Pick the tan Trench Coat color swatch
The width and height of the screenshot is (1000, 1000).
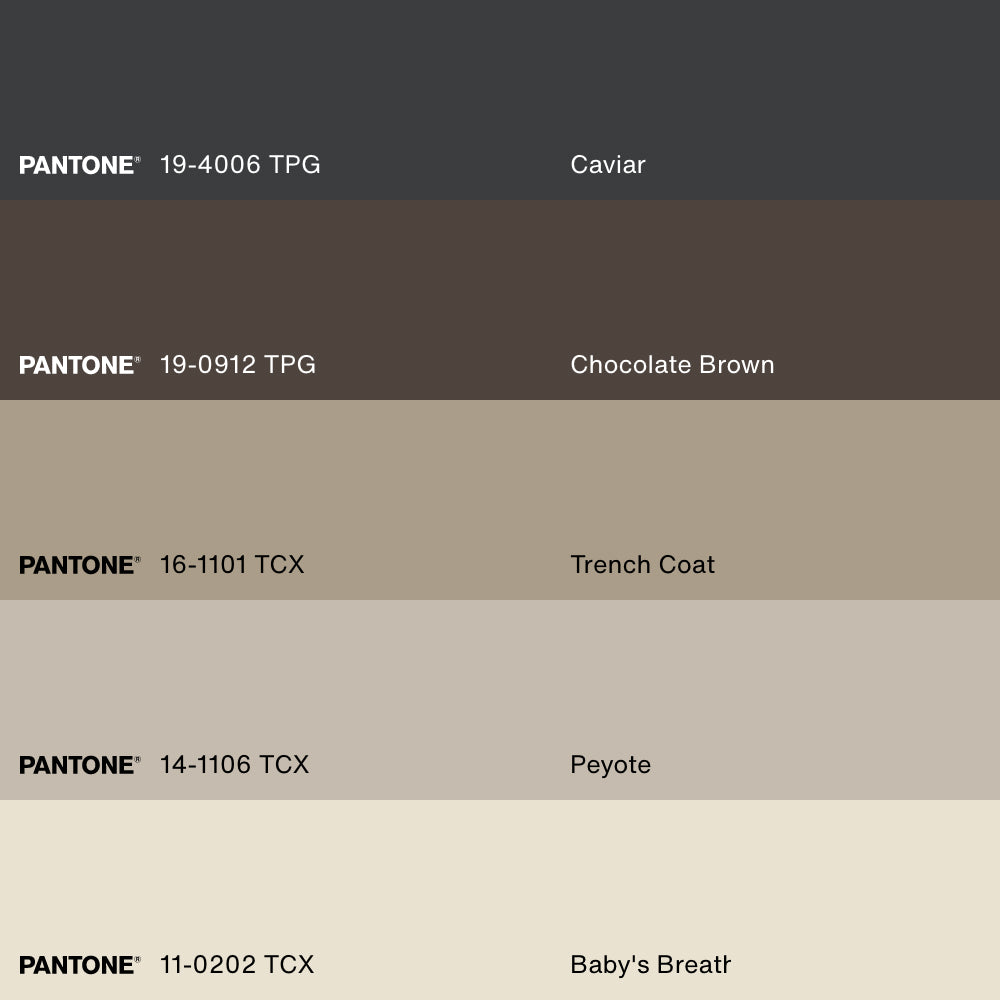(x=500, y=480)
